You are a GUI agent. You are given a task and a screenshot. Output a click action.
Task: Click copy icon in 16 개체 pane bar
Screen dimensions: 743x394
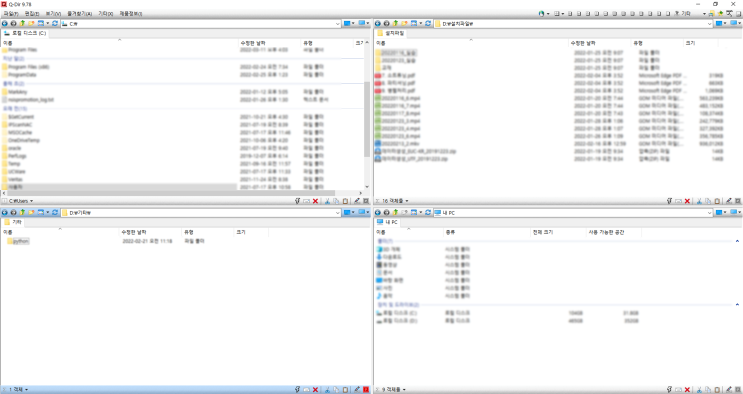pyautogui.click(x=708, y=201)
